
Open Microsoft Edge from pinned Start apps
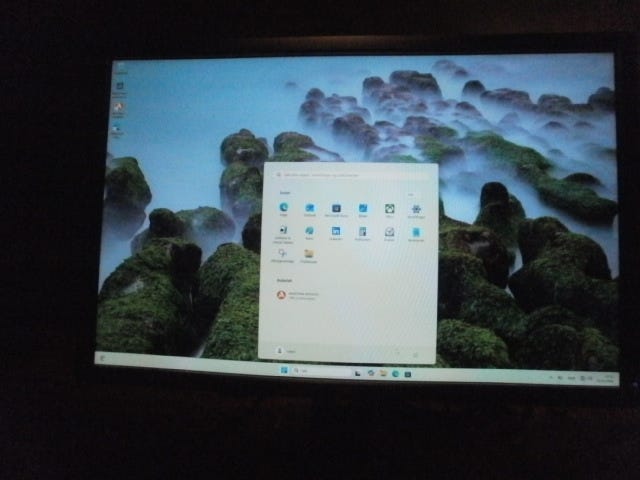[x=284, y=209]
